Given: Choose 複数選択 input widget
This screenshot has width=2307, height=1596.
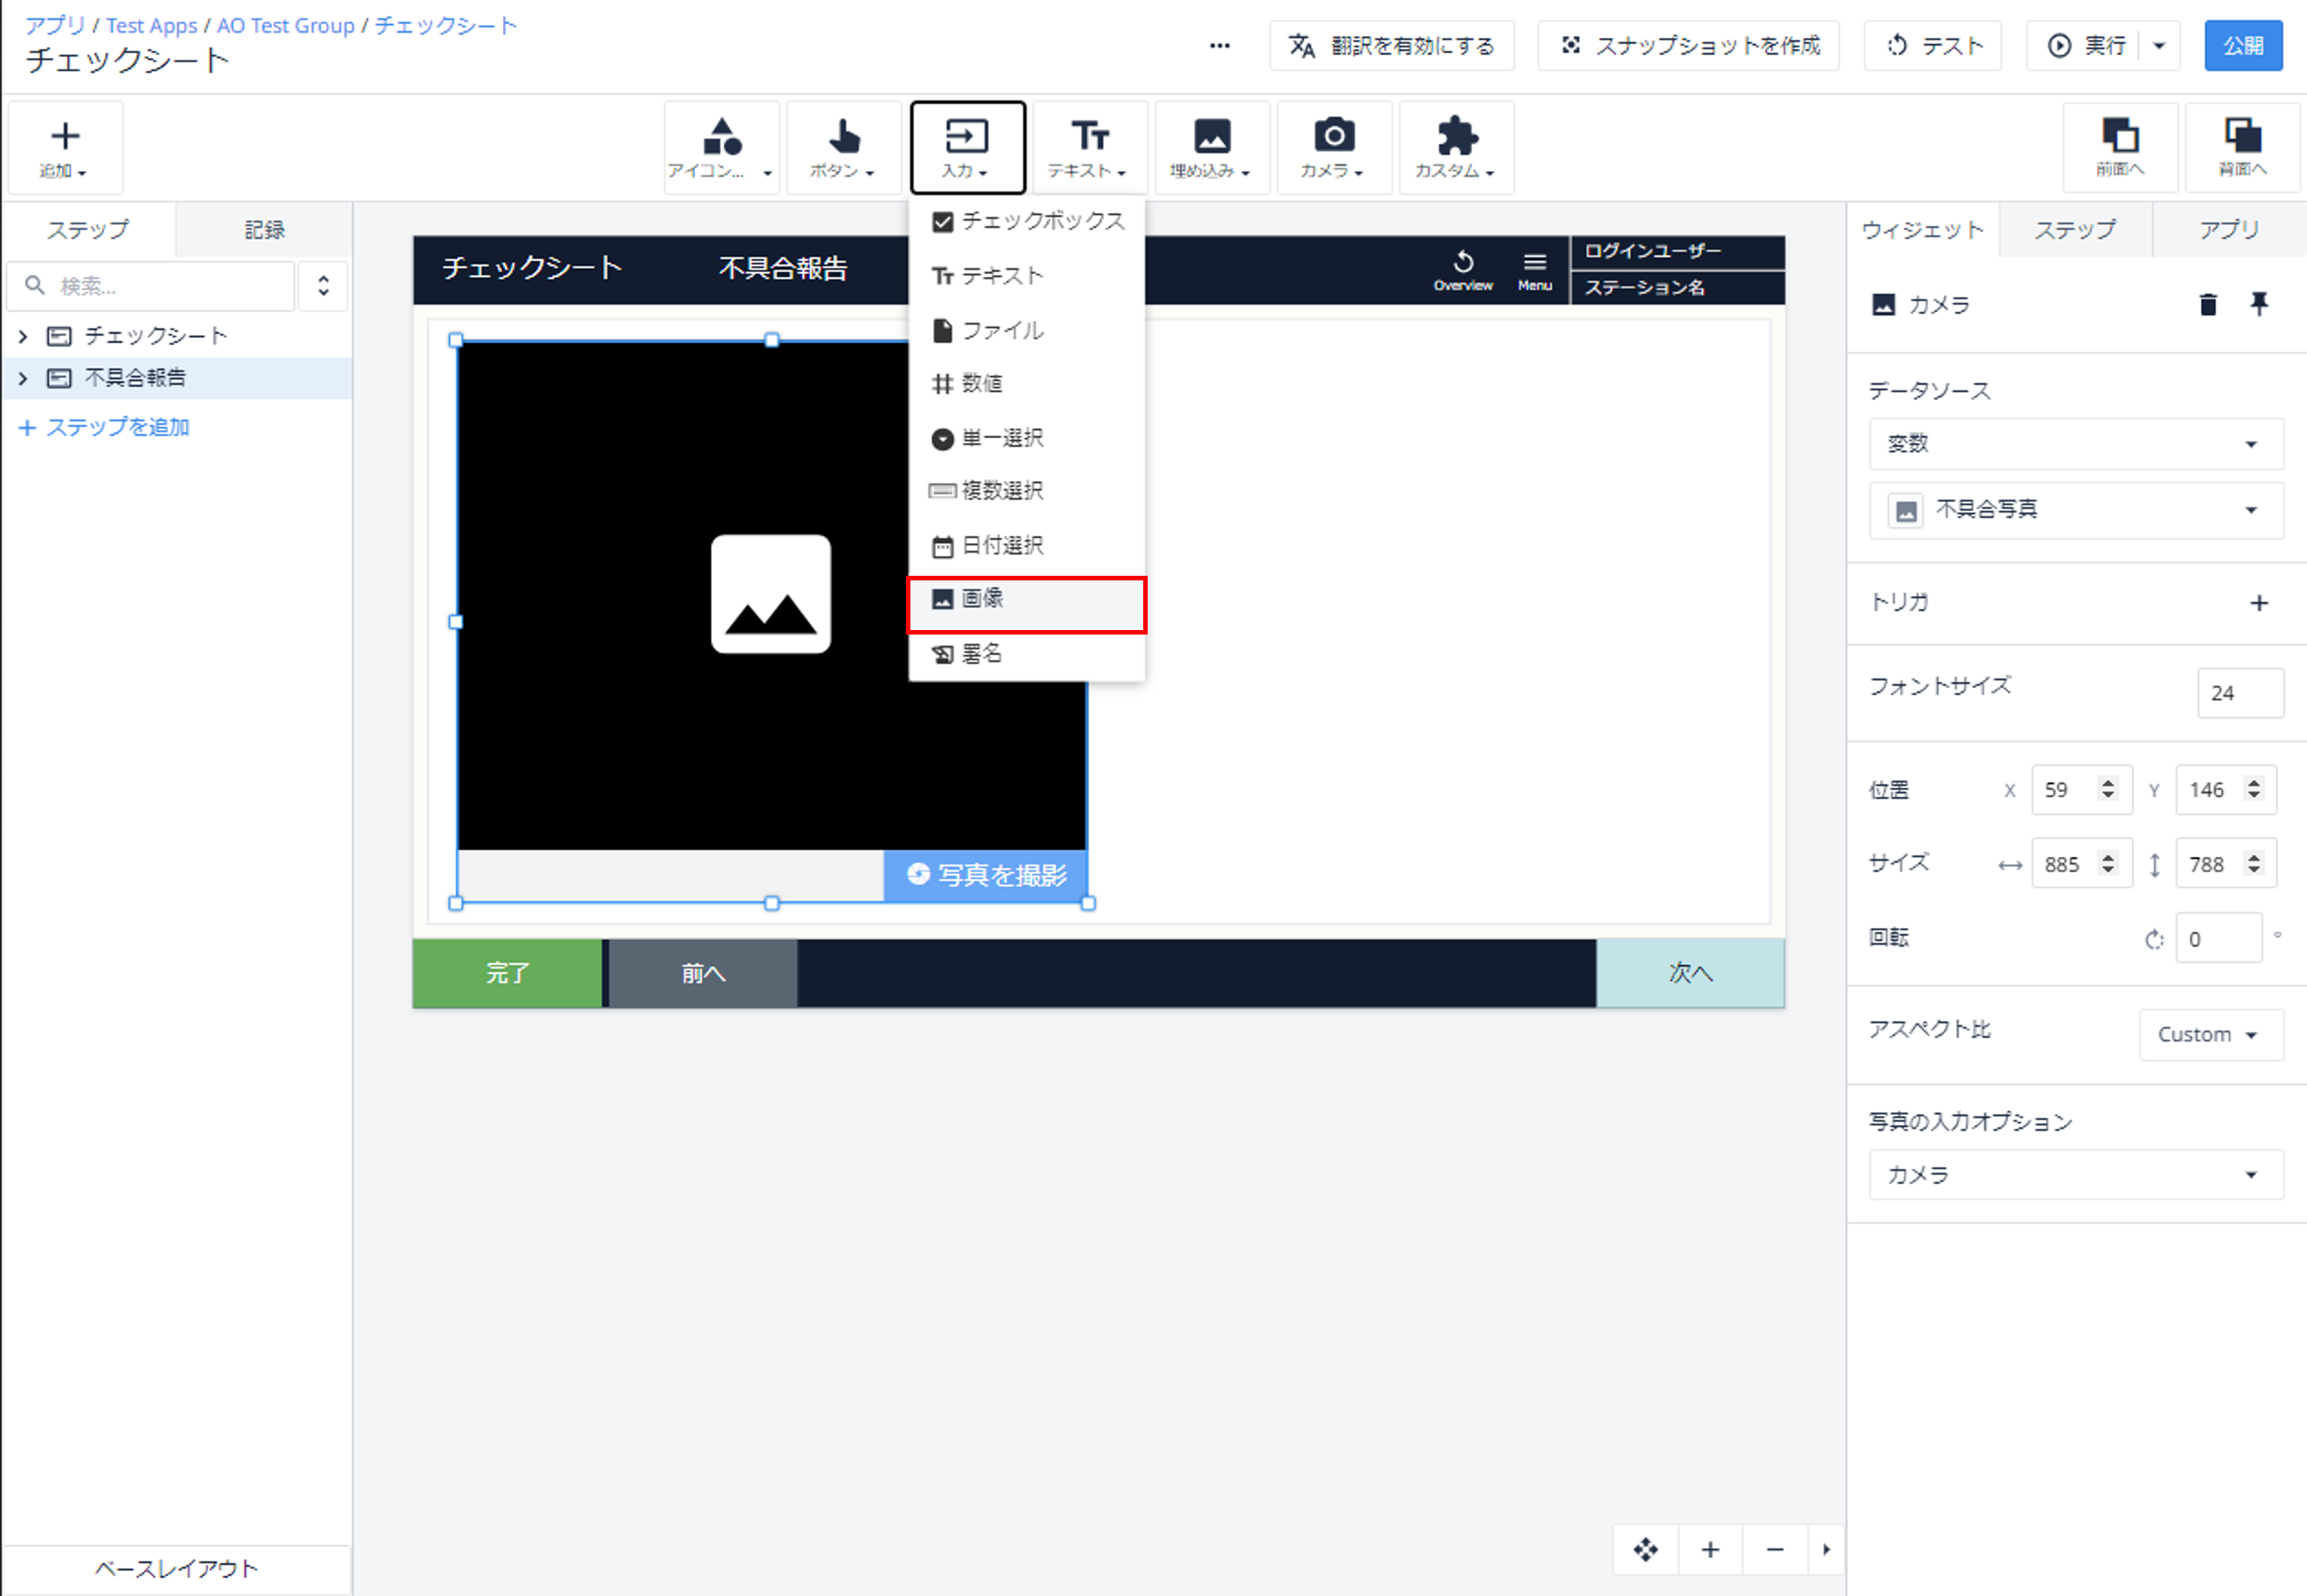Looking at the screenshot, I should [x=1027, y=490].
